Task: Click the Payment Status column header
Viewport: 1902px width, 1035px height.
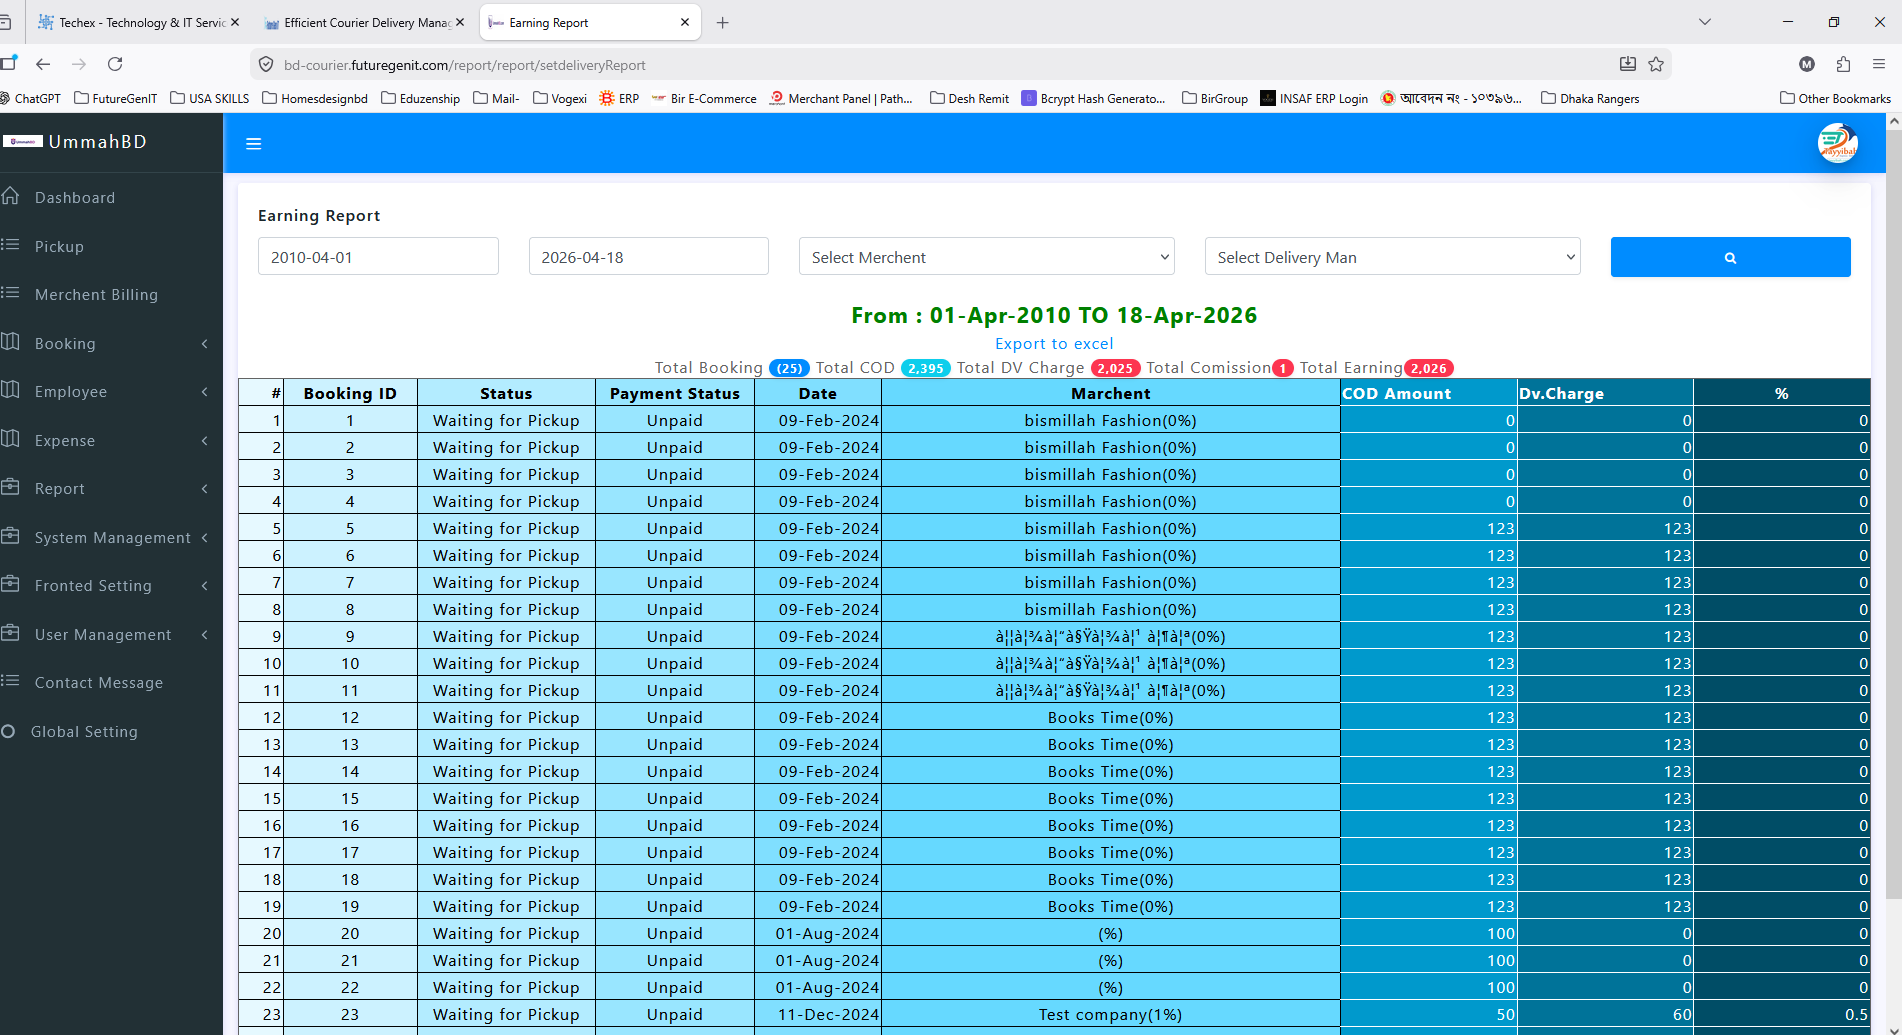Action: 675,393
